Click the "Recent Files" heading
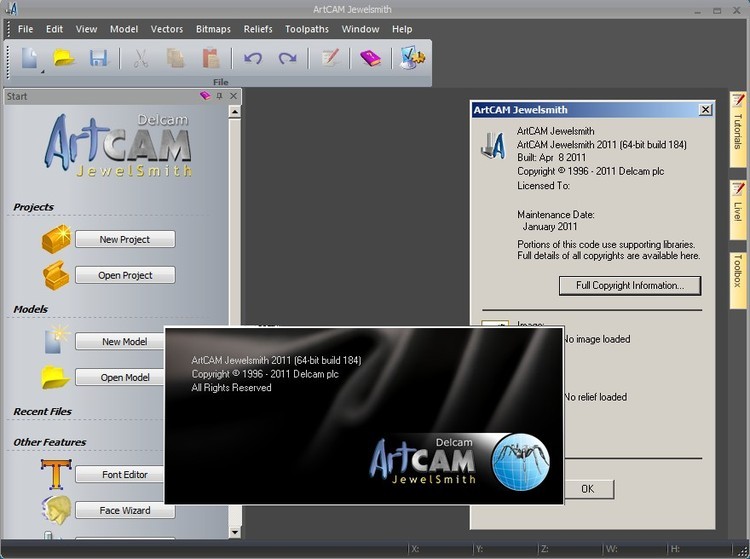 [x=43, y=411]
